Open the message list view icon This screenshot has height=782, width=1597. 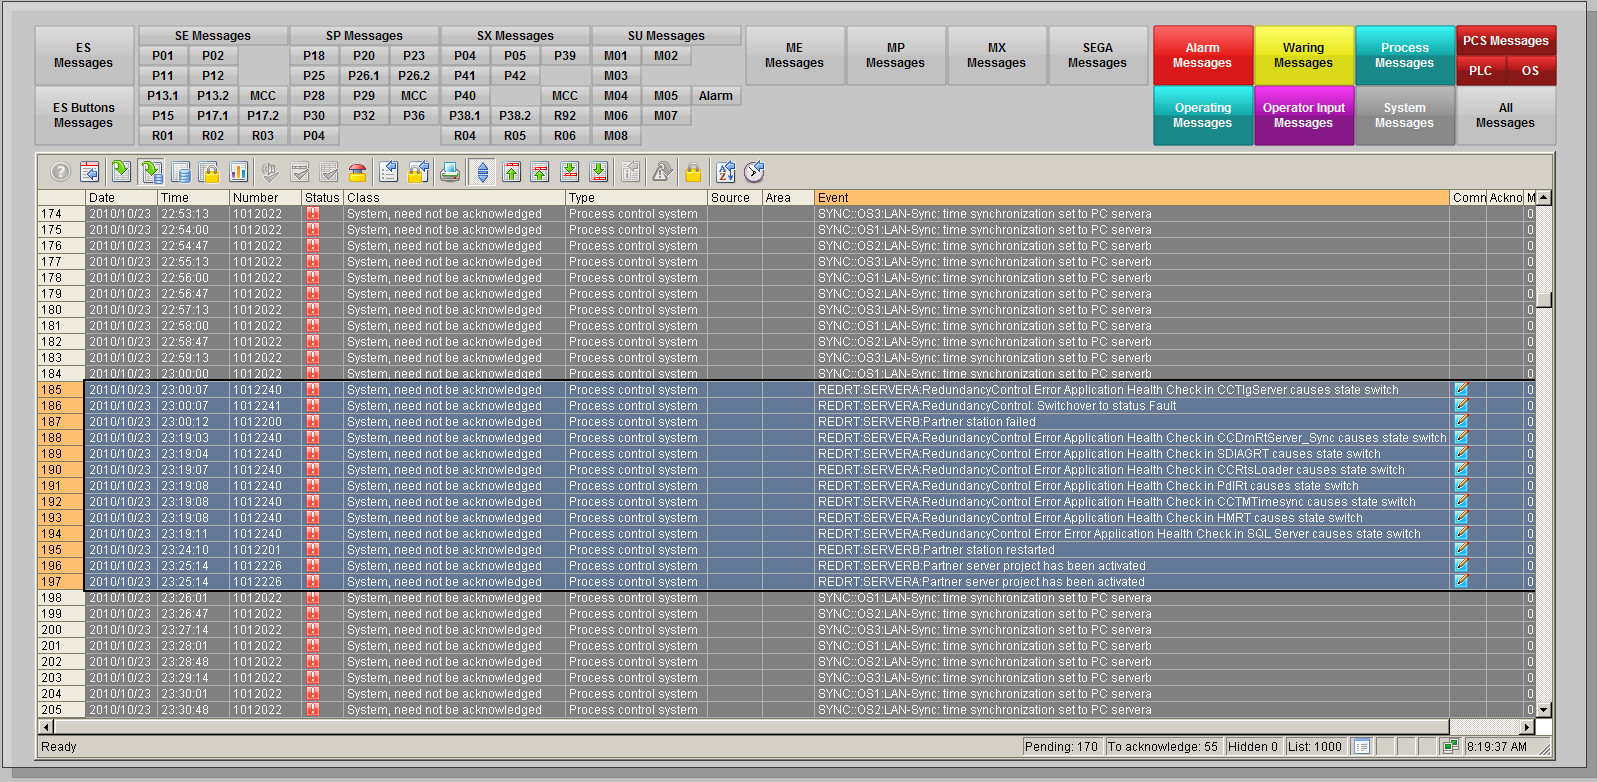click(120, 172)
